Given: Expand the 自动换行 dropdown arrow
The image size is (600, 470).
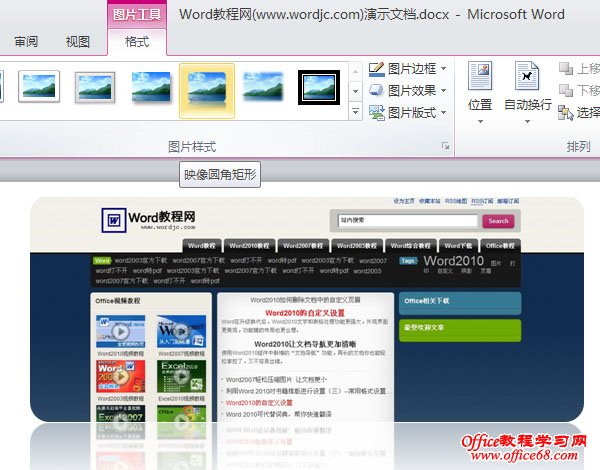Looking at the screenshot, I should [x=527, y=122].
